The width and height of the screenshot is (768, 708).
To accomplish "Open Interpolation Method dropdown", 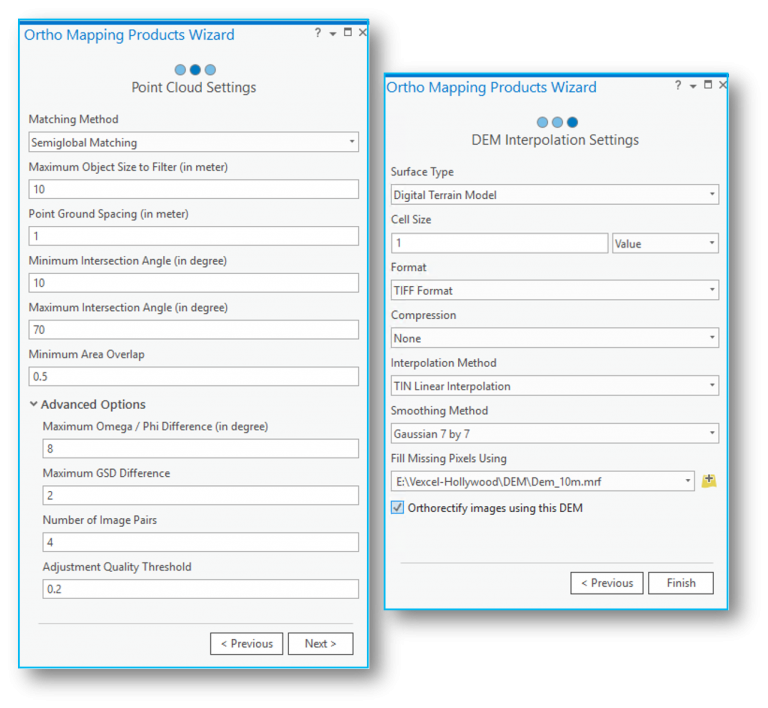I will coord(554,385).
